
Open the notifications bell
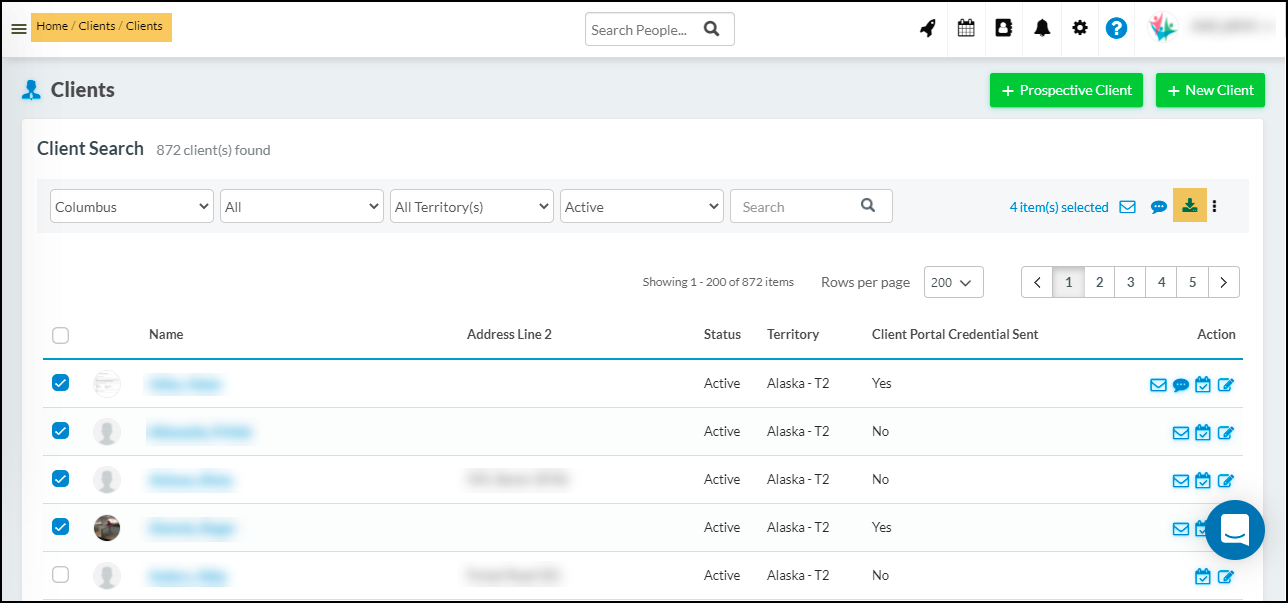(1042, 28)
